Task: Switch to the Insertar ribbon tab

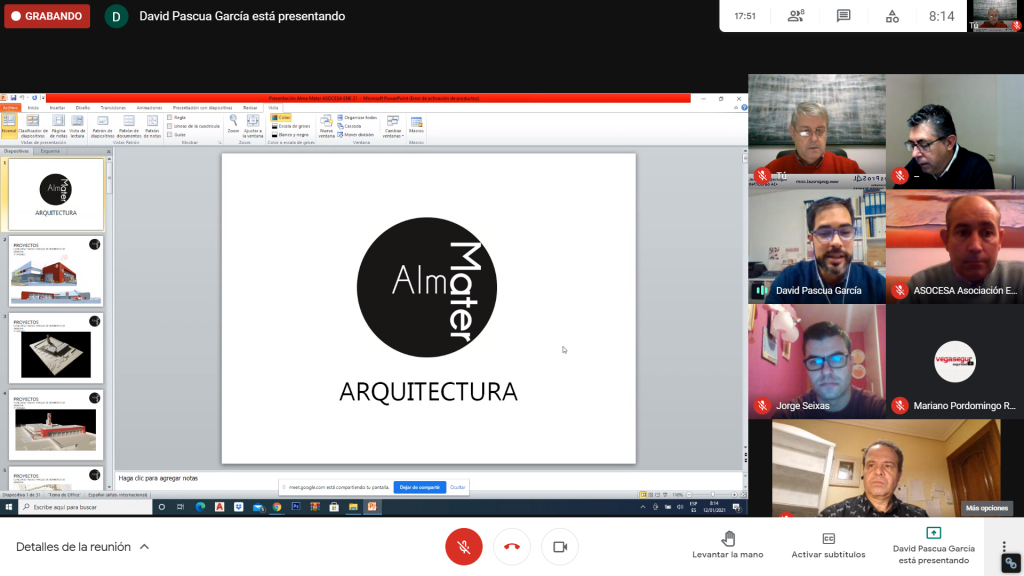Action: (57, 108)
